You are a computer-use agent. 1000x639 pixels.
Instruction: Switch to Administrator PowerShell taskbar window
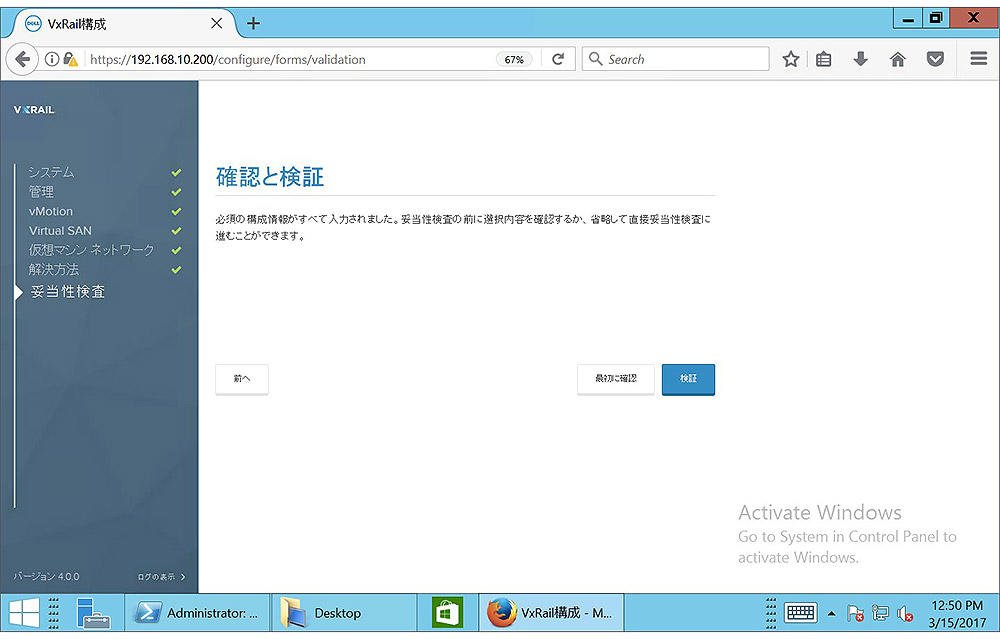pos(197,613)
